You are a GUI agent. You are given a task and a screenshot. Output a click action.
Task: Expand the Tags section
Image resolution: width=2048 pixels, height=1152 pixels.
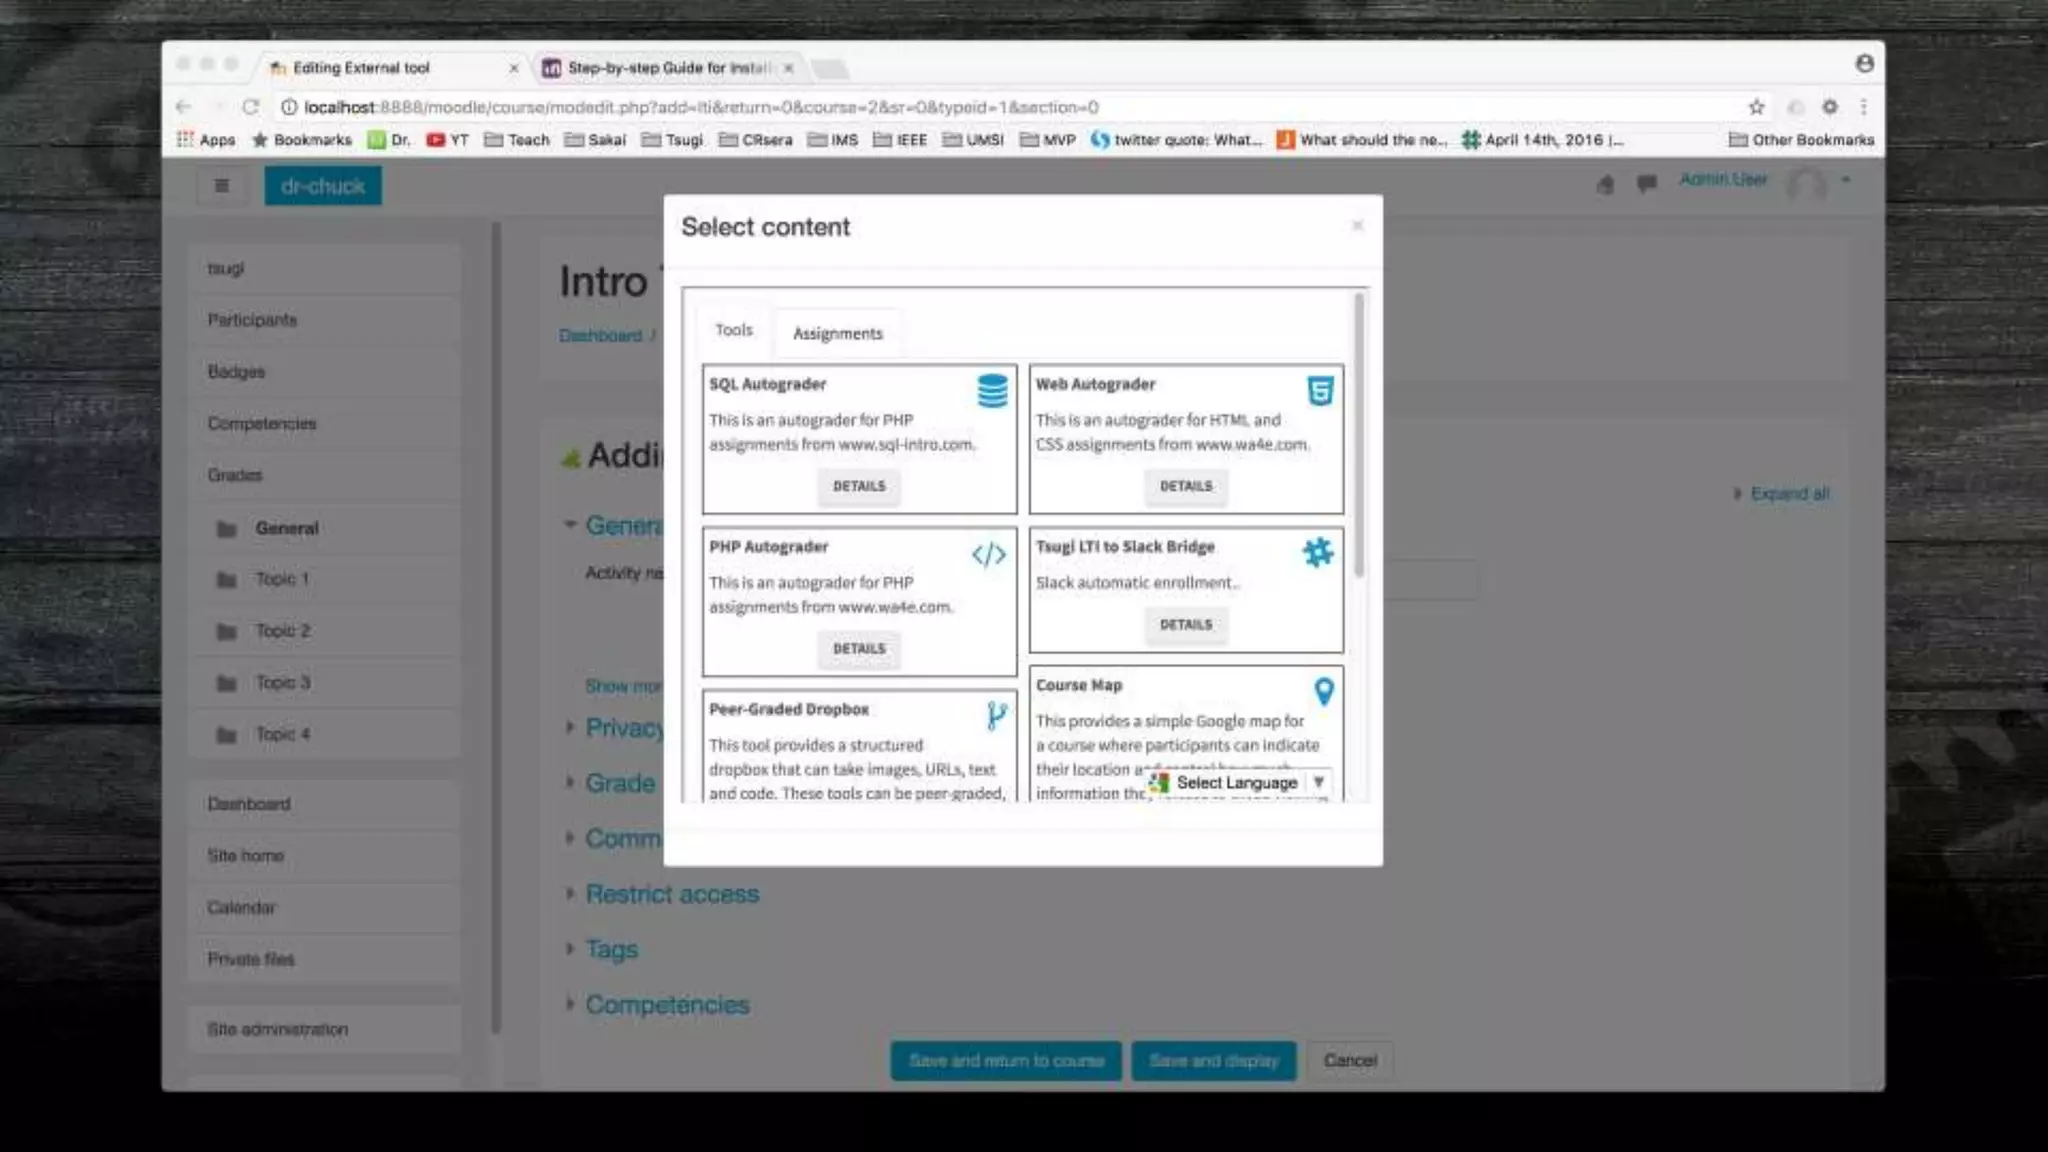[610, 949]
